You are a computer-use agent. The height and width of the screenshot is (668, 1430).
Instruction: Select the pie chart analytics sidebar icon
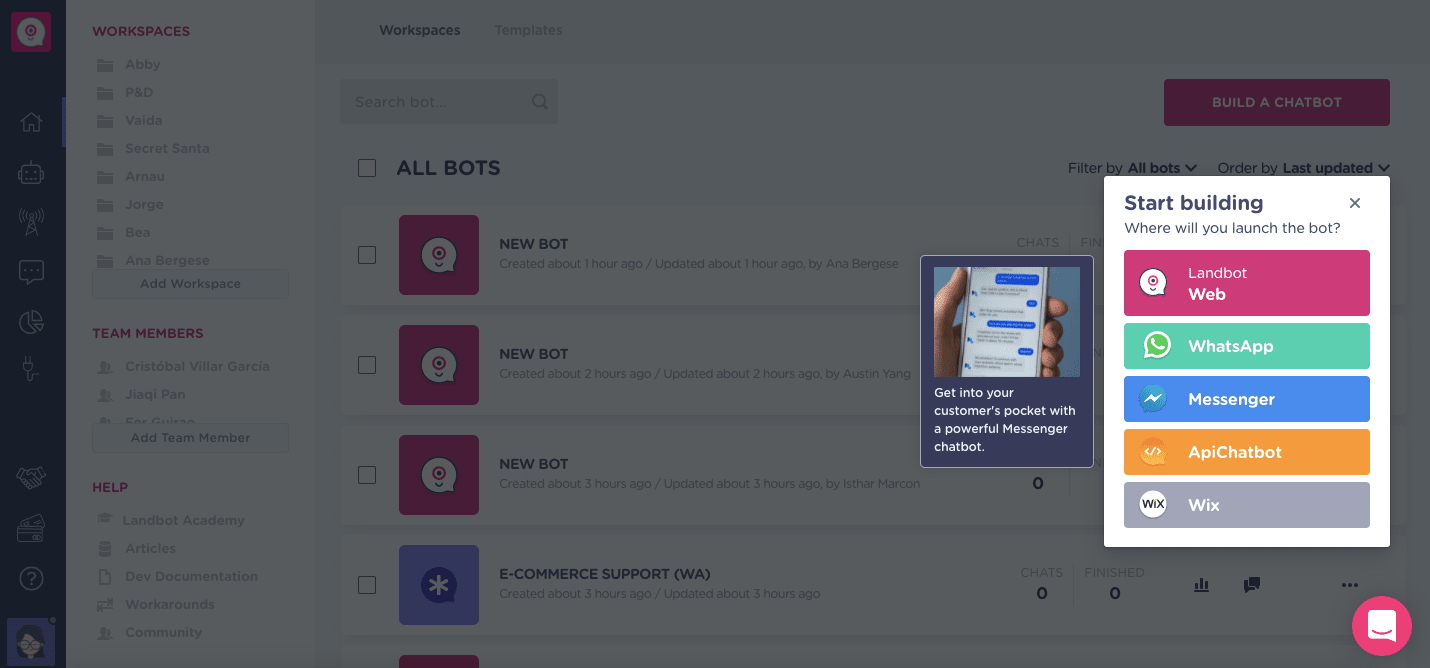(x=31, y=321)
